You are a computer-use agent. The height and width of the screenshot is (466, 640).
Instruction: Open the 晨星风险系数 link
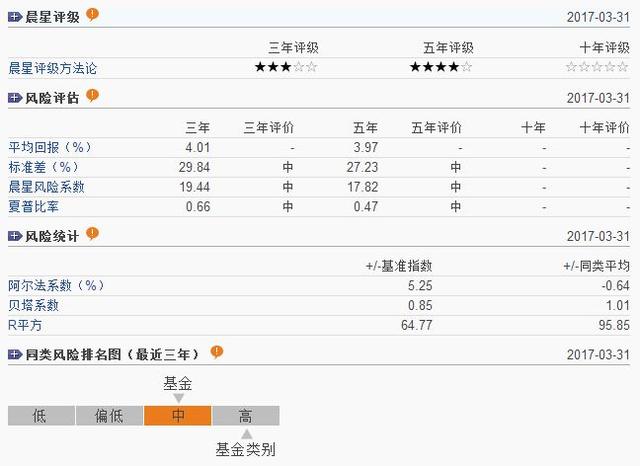(x=46, y=187)
